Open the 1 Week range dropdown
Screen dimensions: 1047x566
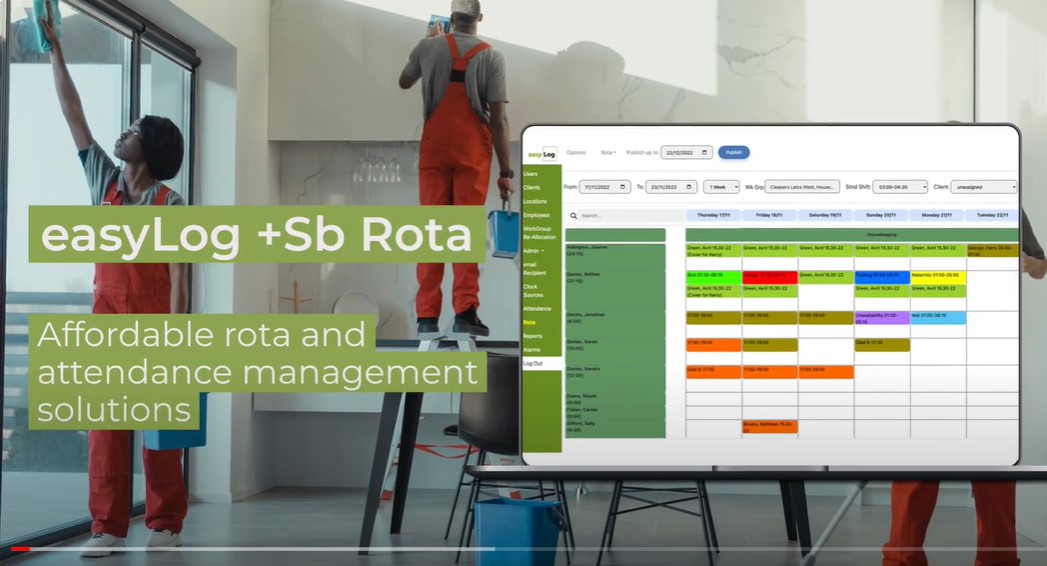click(721, 187)
